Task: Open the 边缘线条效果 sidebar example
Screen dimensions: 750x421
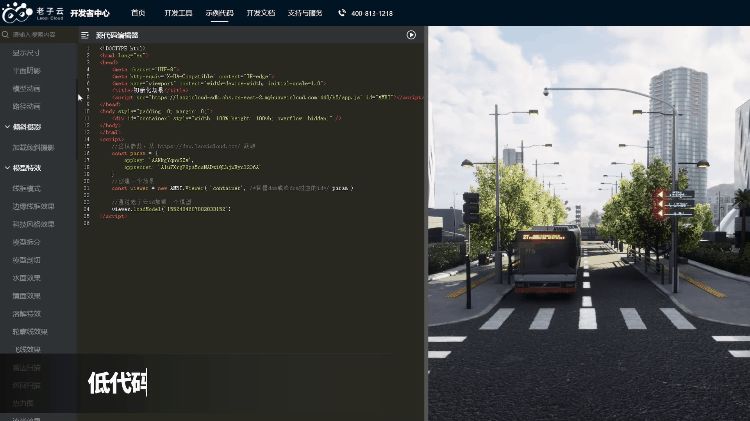Action: pyautogui.click(x=33, y=206)
